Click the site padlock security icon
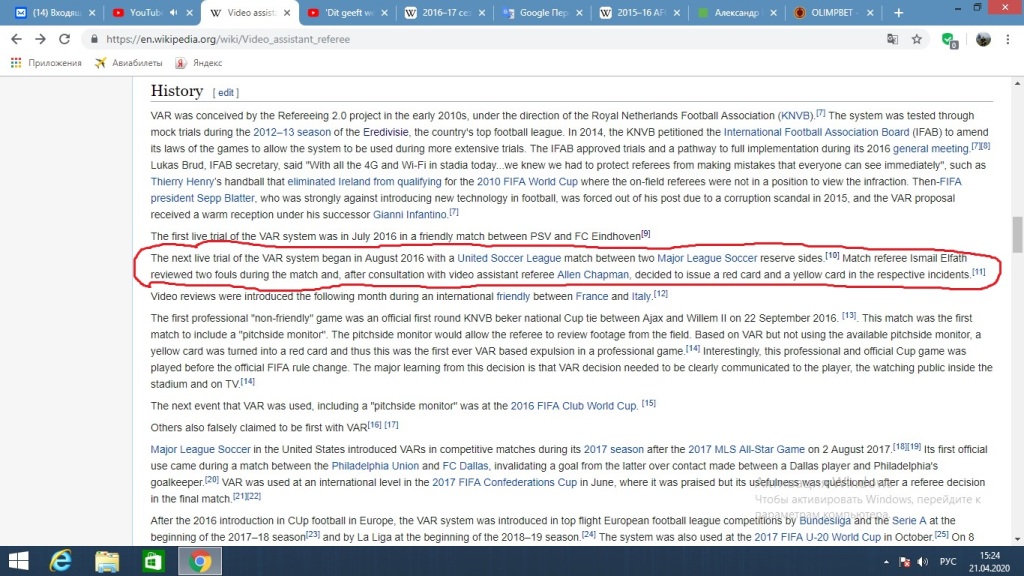This screenshot has width=1024, height=576. (x=94, y=39)
